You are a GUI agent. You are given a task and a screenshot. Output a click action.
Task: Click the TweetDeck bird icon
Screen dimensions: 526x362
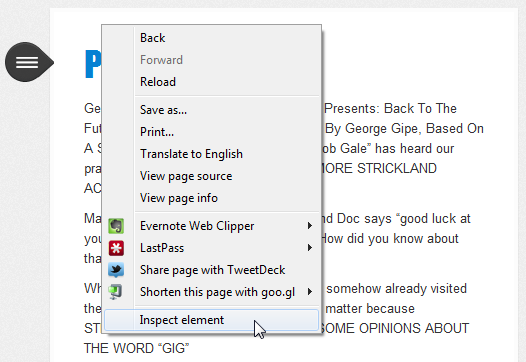pyautogui.click(x=116, y=270)
